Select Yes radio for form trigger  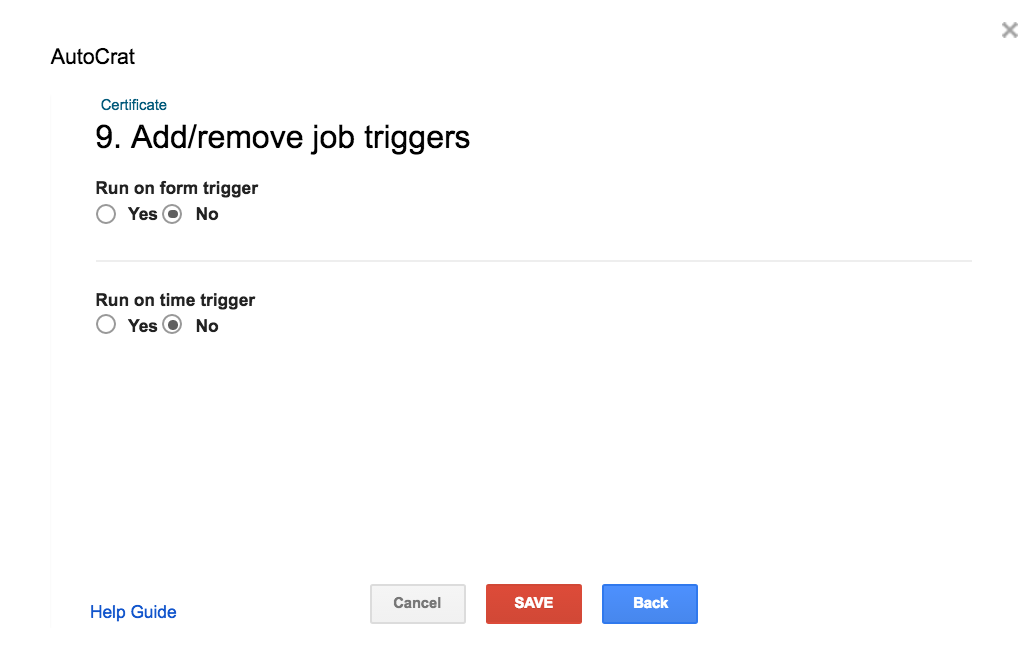106,214
